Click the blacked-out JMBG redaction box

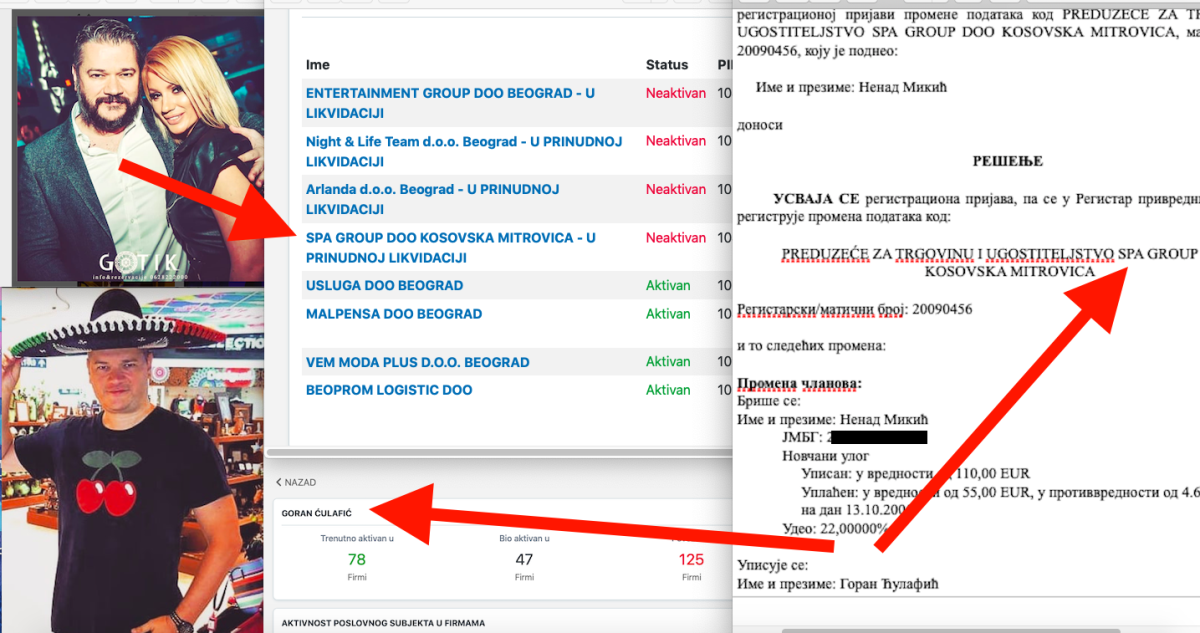pos(878,437)
